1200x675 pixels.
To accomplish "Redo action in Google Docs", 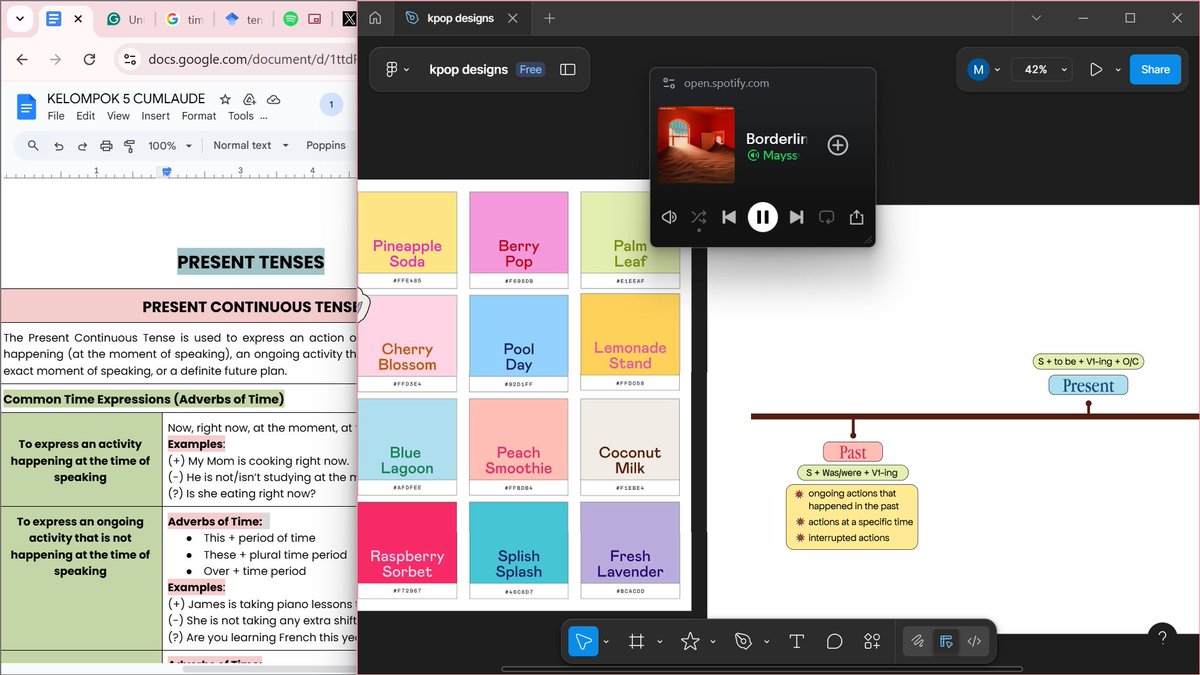I will click(x=82, y=145).
